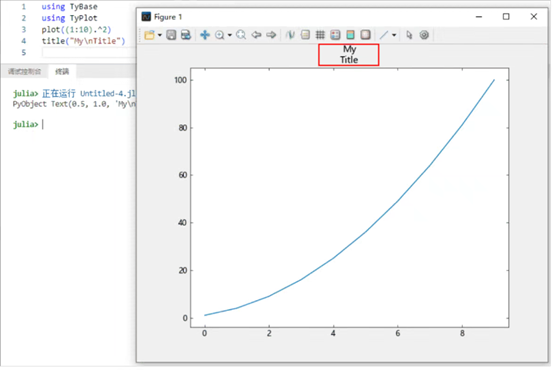Go back to previous view arrow

256,35
